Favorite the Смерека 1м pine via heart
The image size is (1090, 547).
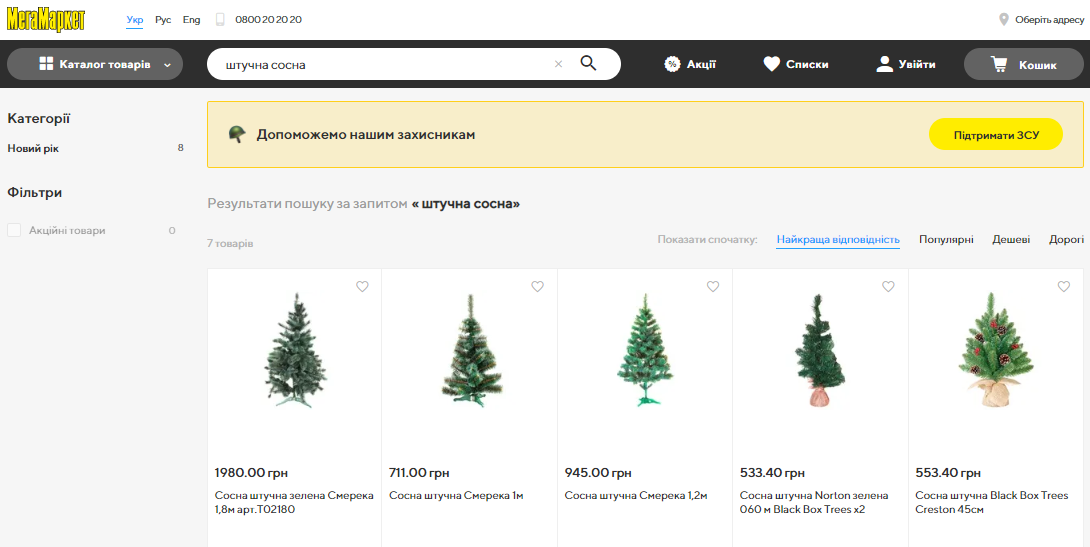click(537, 287)
